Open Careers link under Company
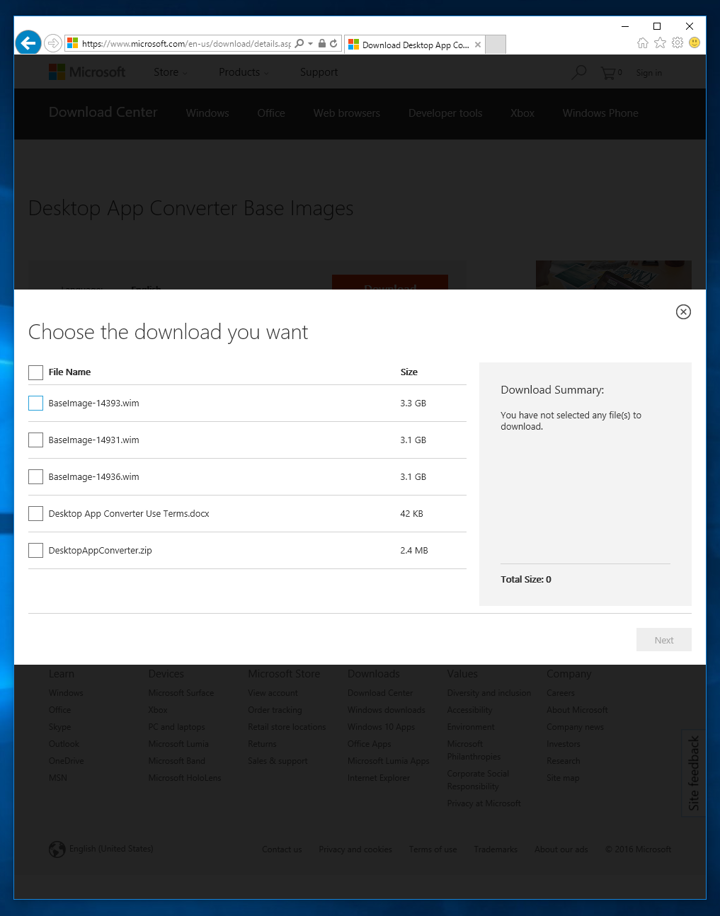720x916 pixels. pos(560,693)
